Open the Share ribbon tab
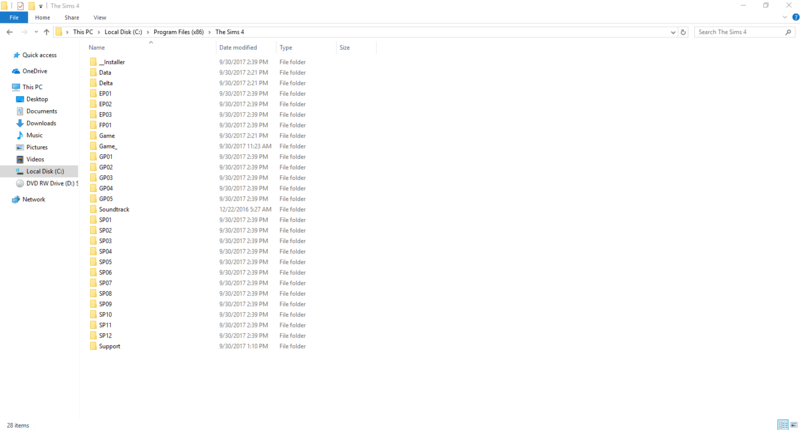This screenshot has height=430, width=800. 71,17
